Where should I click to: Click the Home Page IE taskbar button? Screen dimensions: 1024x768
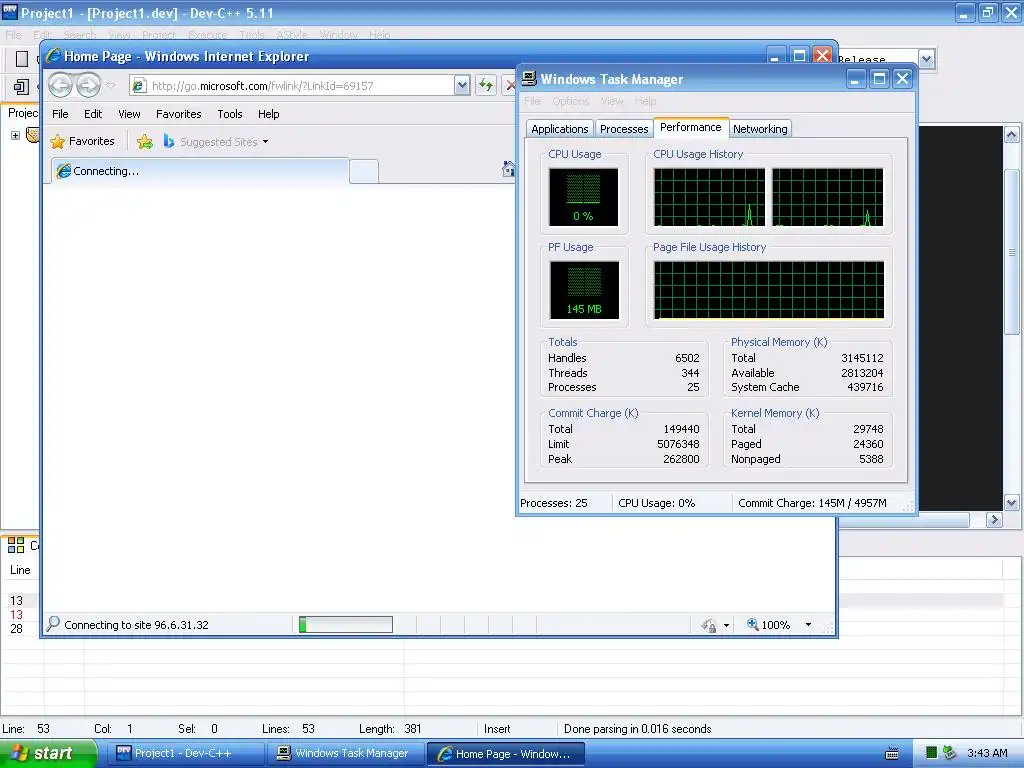[505, 754]
